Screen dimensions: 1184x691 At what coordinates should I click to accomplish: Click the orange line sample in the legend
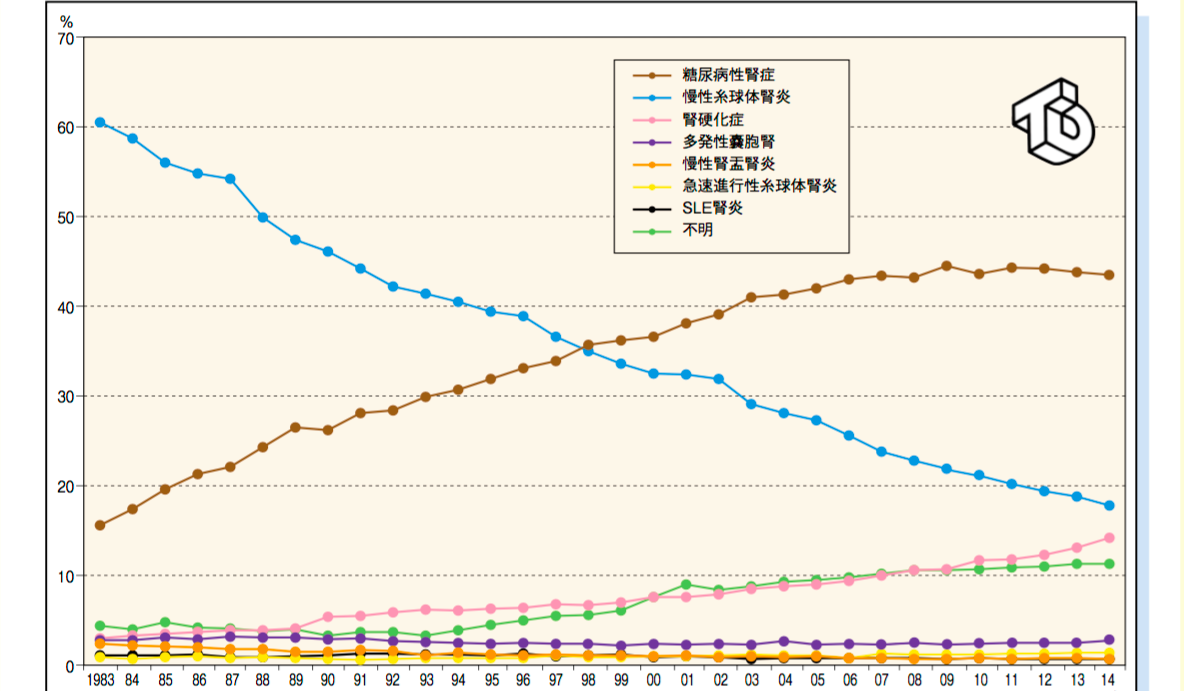coord(652,164)
